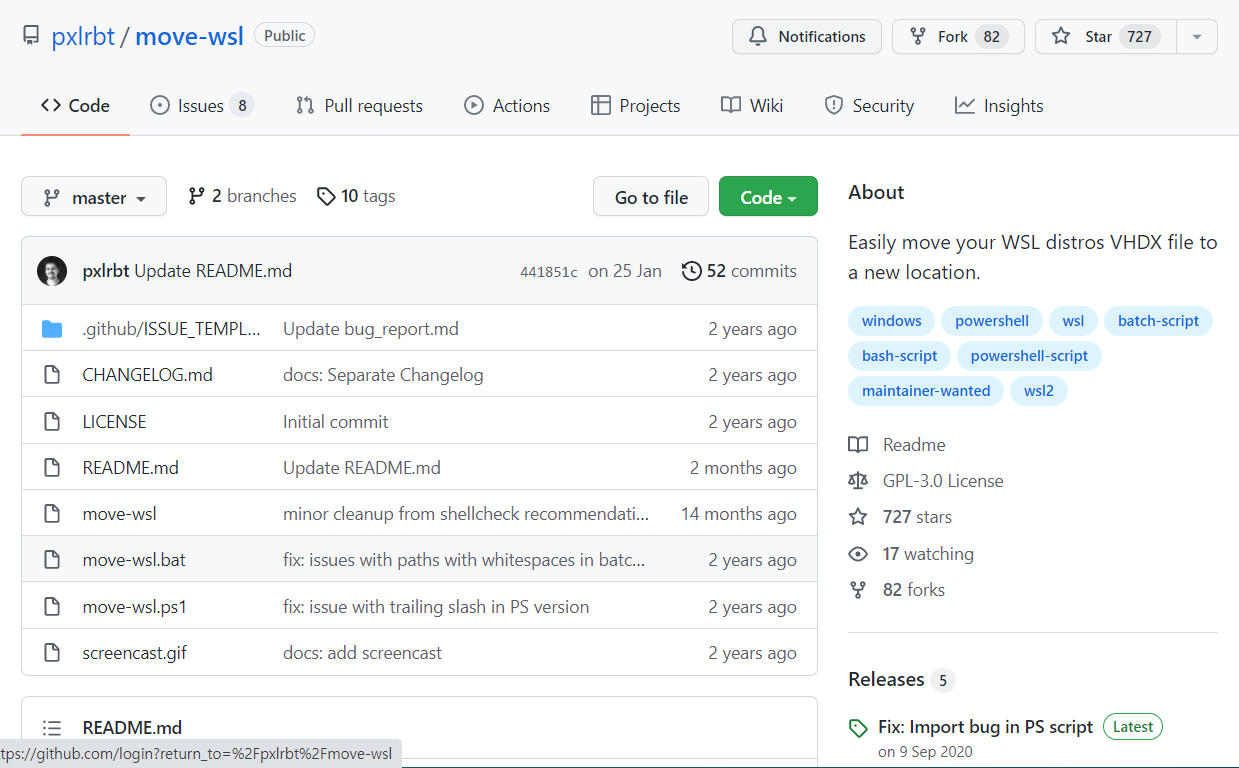1239x768 pixels.
Task: Open the Insights tab
Action: pyautogui.click(x=999, y=106)
